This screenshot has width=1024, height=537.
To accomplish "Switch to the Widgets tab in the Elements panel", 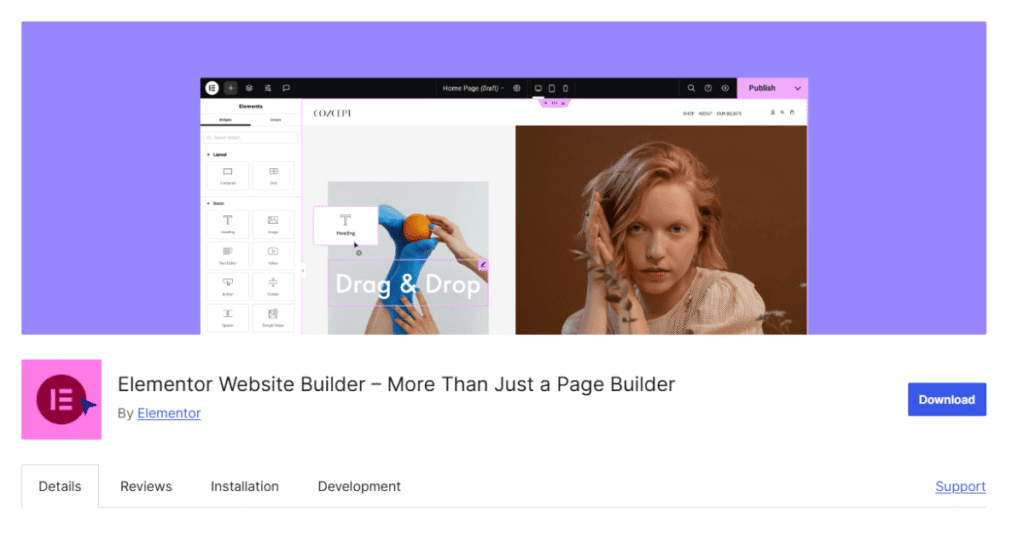I will pyautogui.click(x=225, y=120).
